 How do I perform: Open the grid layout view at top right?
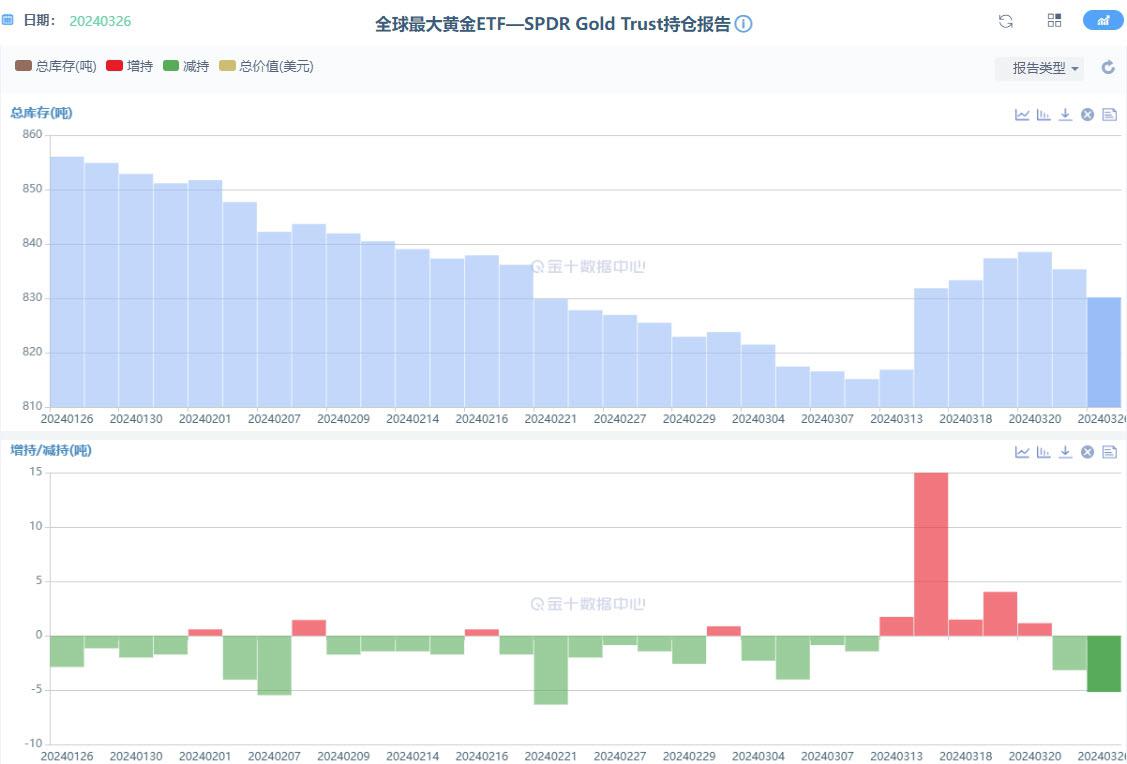click(x=1054, y=20)
